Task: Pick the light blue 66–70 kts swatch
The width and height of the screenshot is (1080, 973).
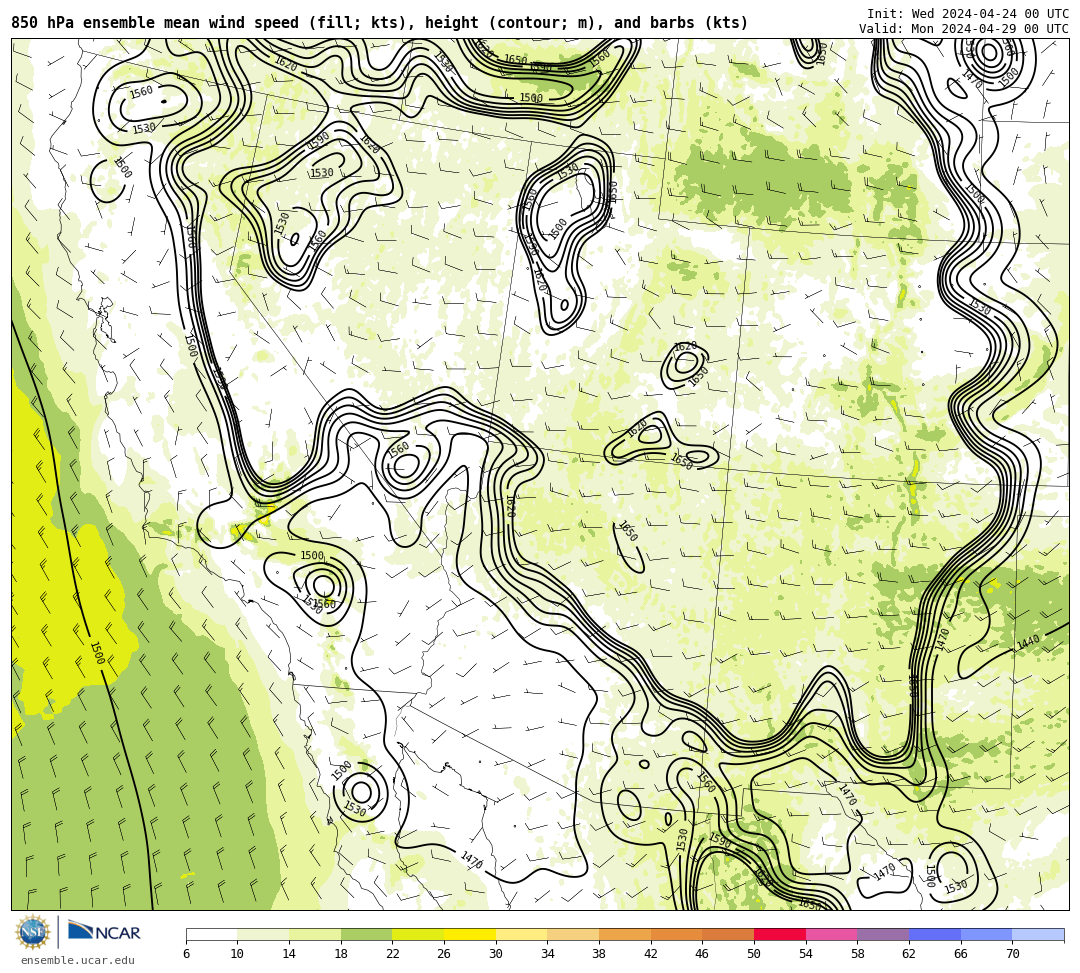Action: coord(986,934)
